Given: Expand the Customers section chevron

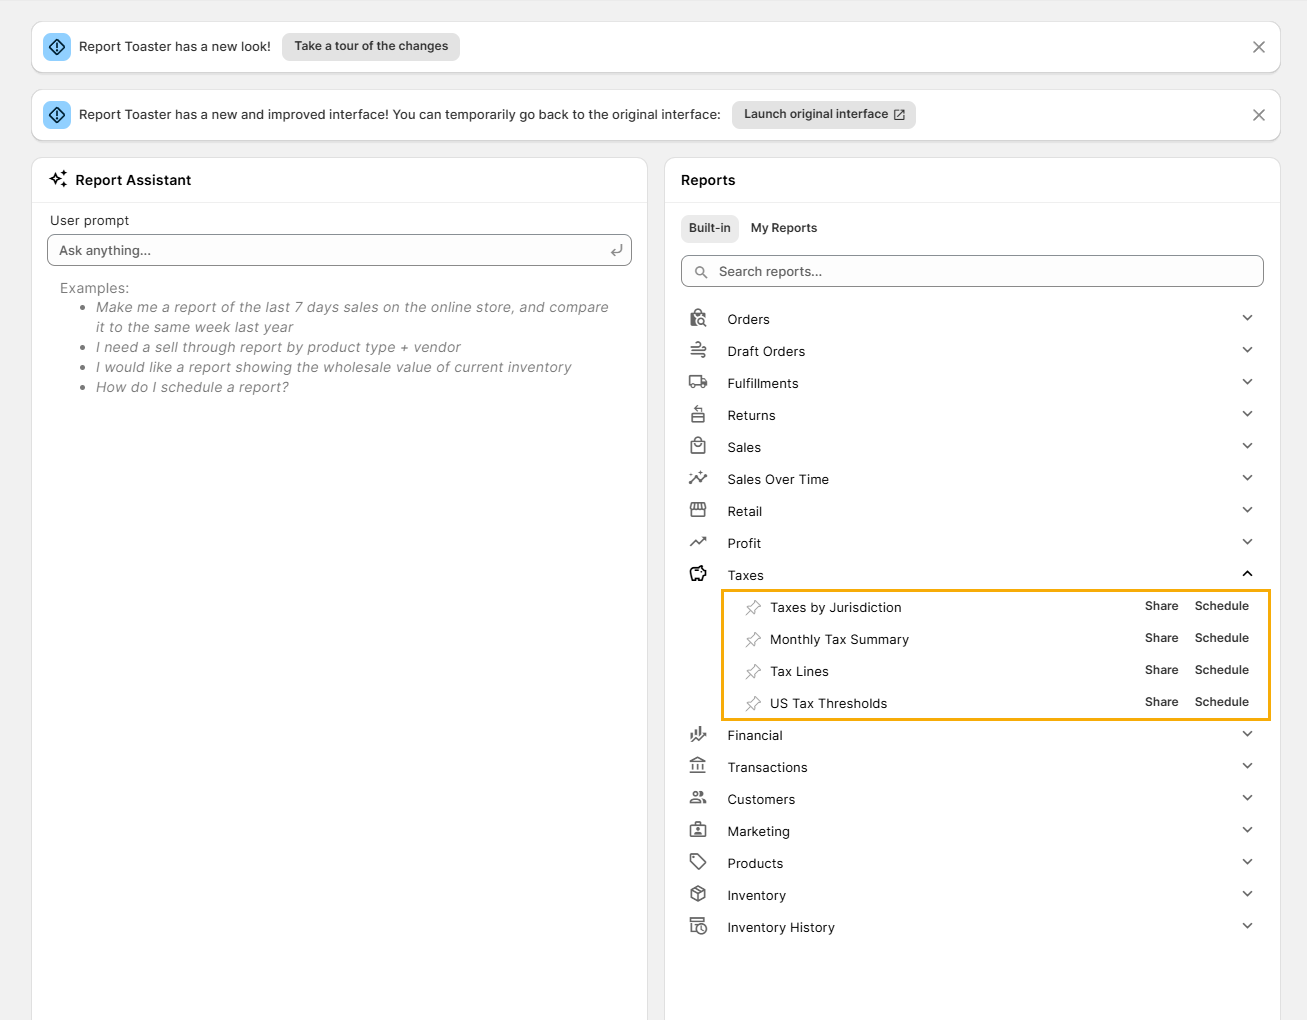Looking at the screenshot, I should [x=1247, y=798].
